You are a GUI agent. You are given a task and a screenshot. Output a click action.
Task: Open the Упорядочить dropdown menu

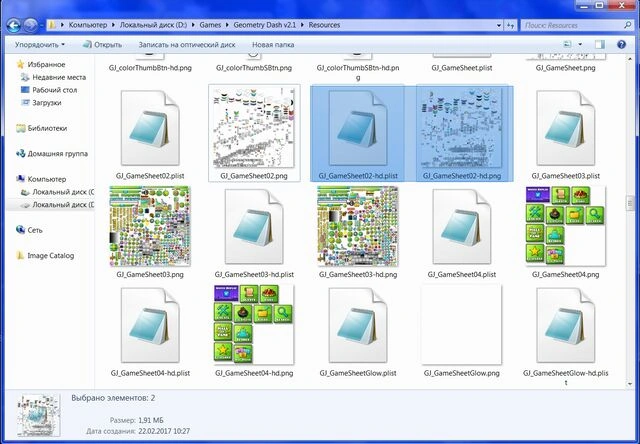click(40, 44)
